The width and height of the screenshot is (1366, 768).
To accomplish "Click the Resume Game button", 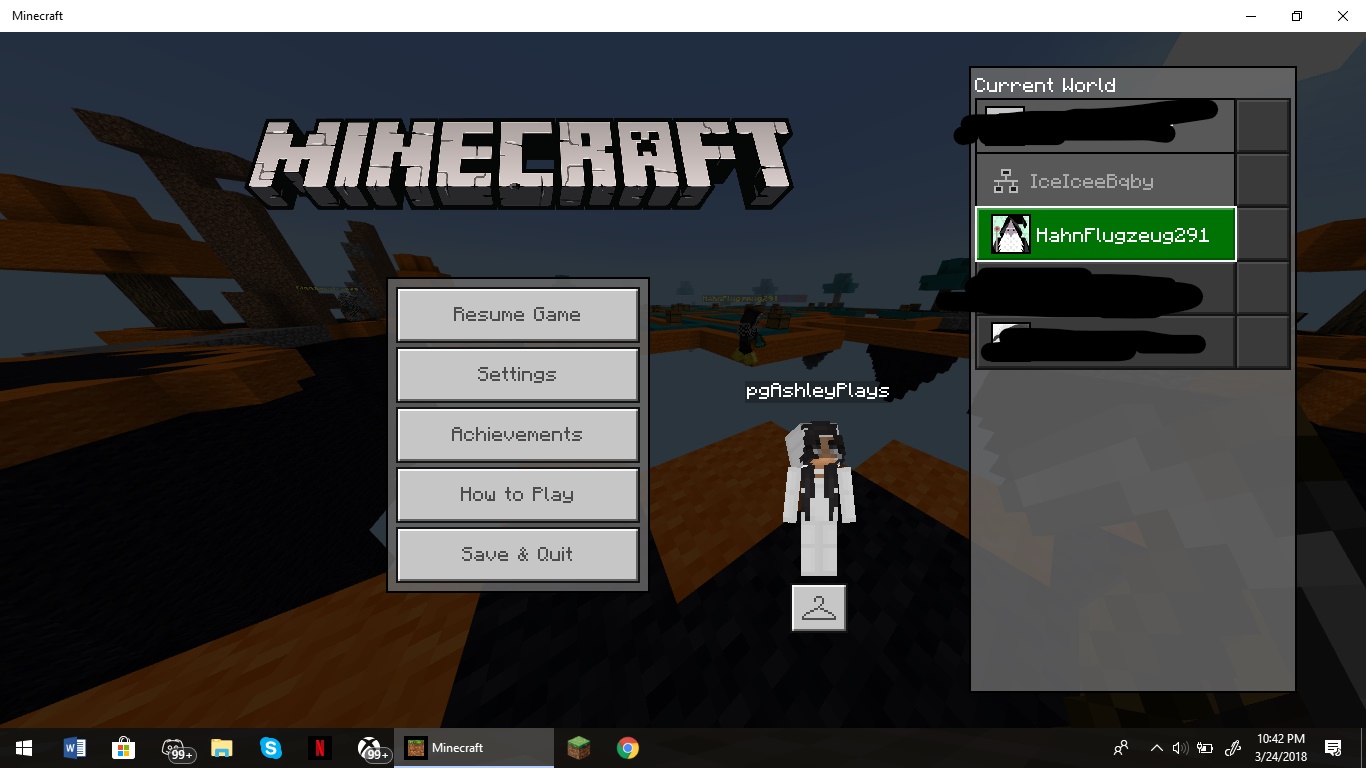I will pos(518,315).
